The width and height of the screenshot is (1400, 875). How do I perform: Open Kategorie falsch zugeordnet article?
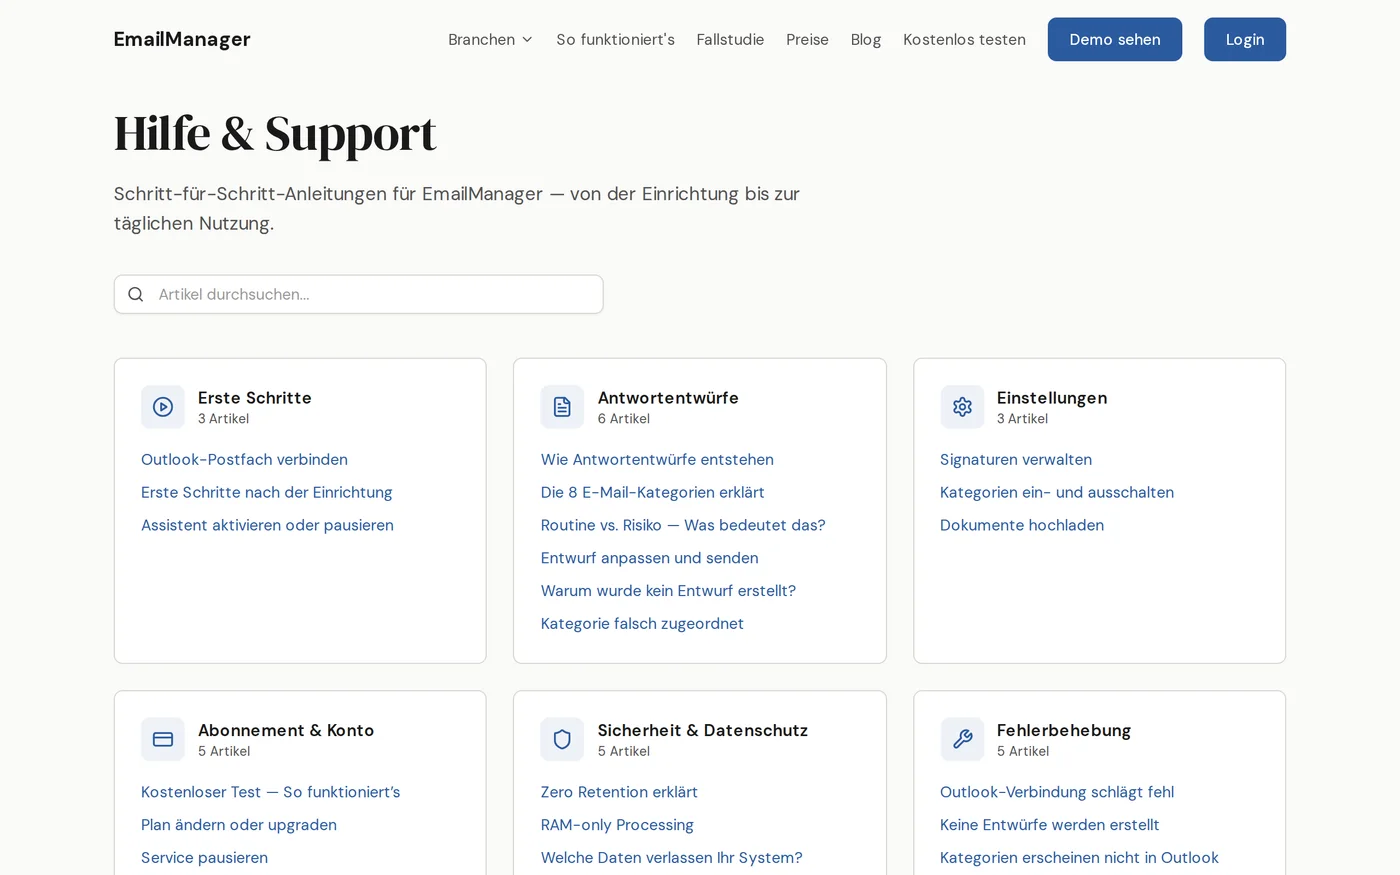click(x=642, y=624)
